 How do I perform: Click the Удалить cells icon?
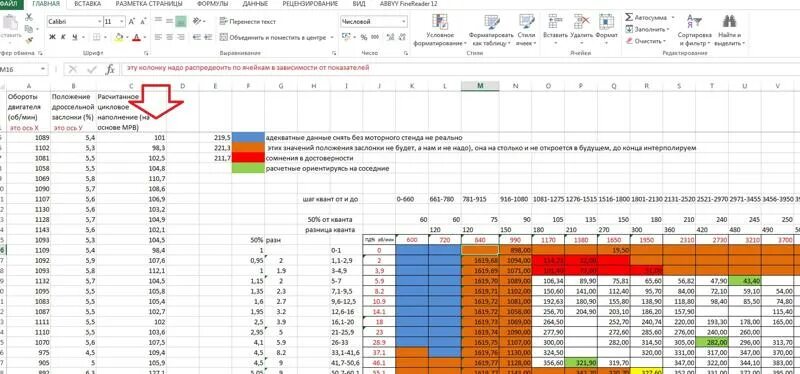click(x=581, y=21)
